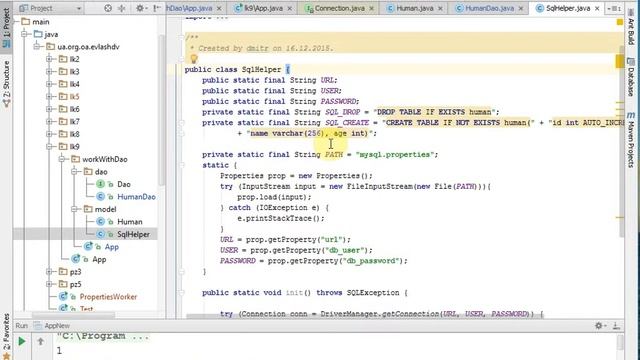Viewport: 640px width, 360px height.
Task: Open the Project panel gear settings
Action: click(x=140, y=8)
